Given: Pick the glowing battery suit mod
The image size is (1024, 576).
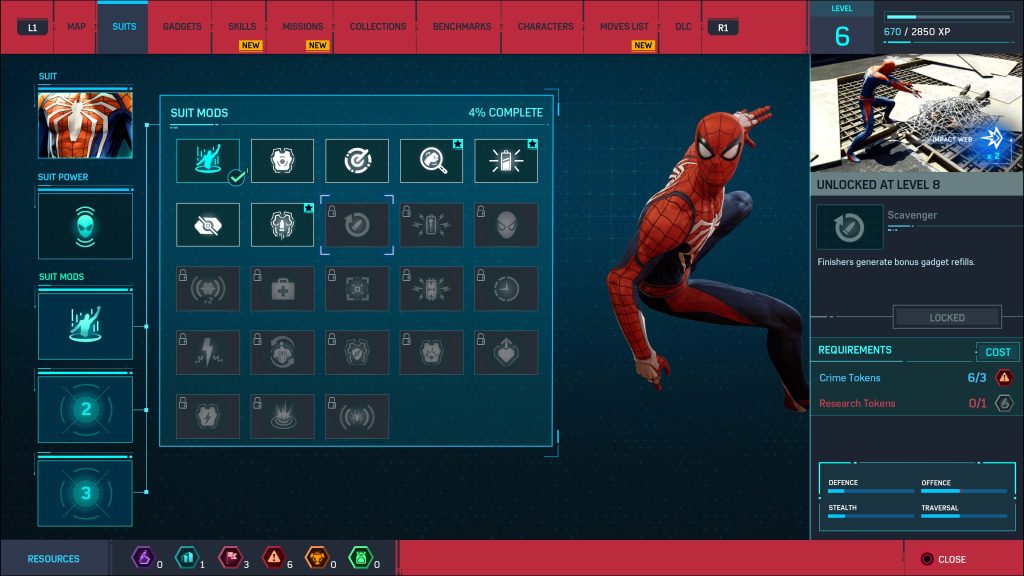Looking at the screenshot, I should (x=506, y=160).
